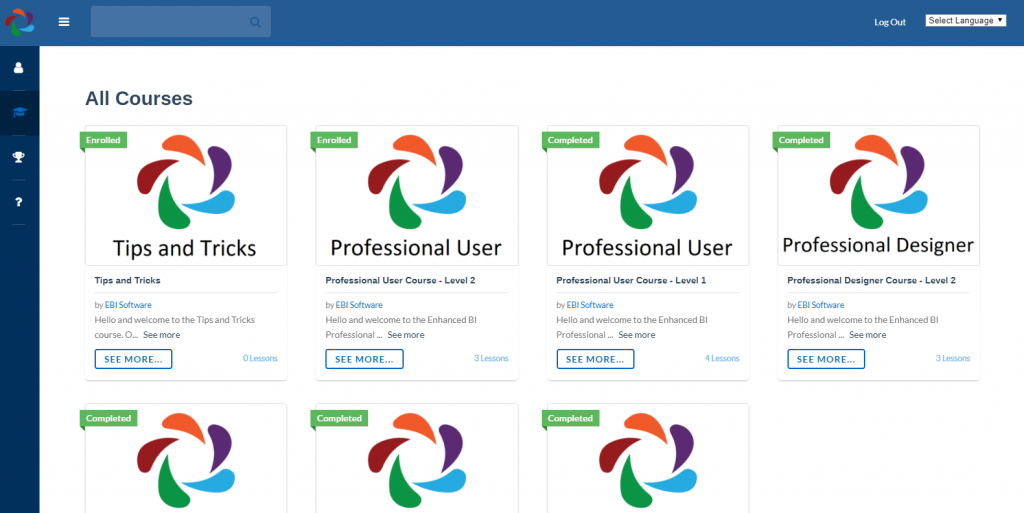Image resolution: width=1024 pixels, height=513 pixels.
Task: Click Completed badge on Designer Level 2 card
Action: point(801,140)
